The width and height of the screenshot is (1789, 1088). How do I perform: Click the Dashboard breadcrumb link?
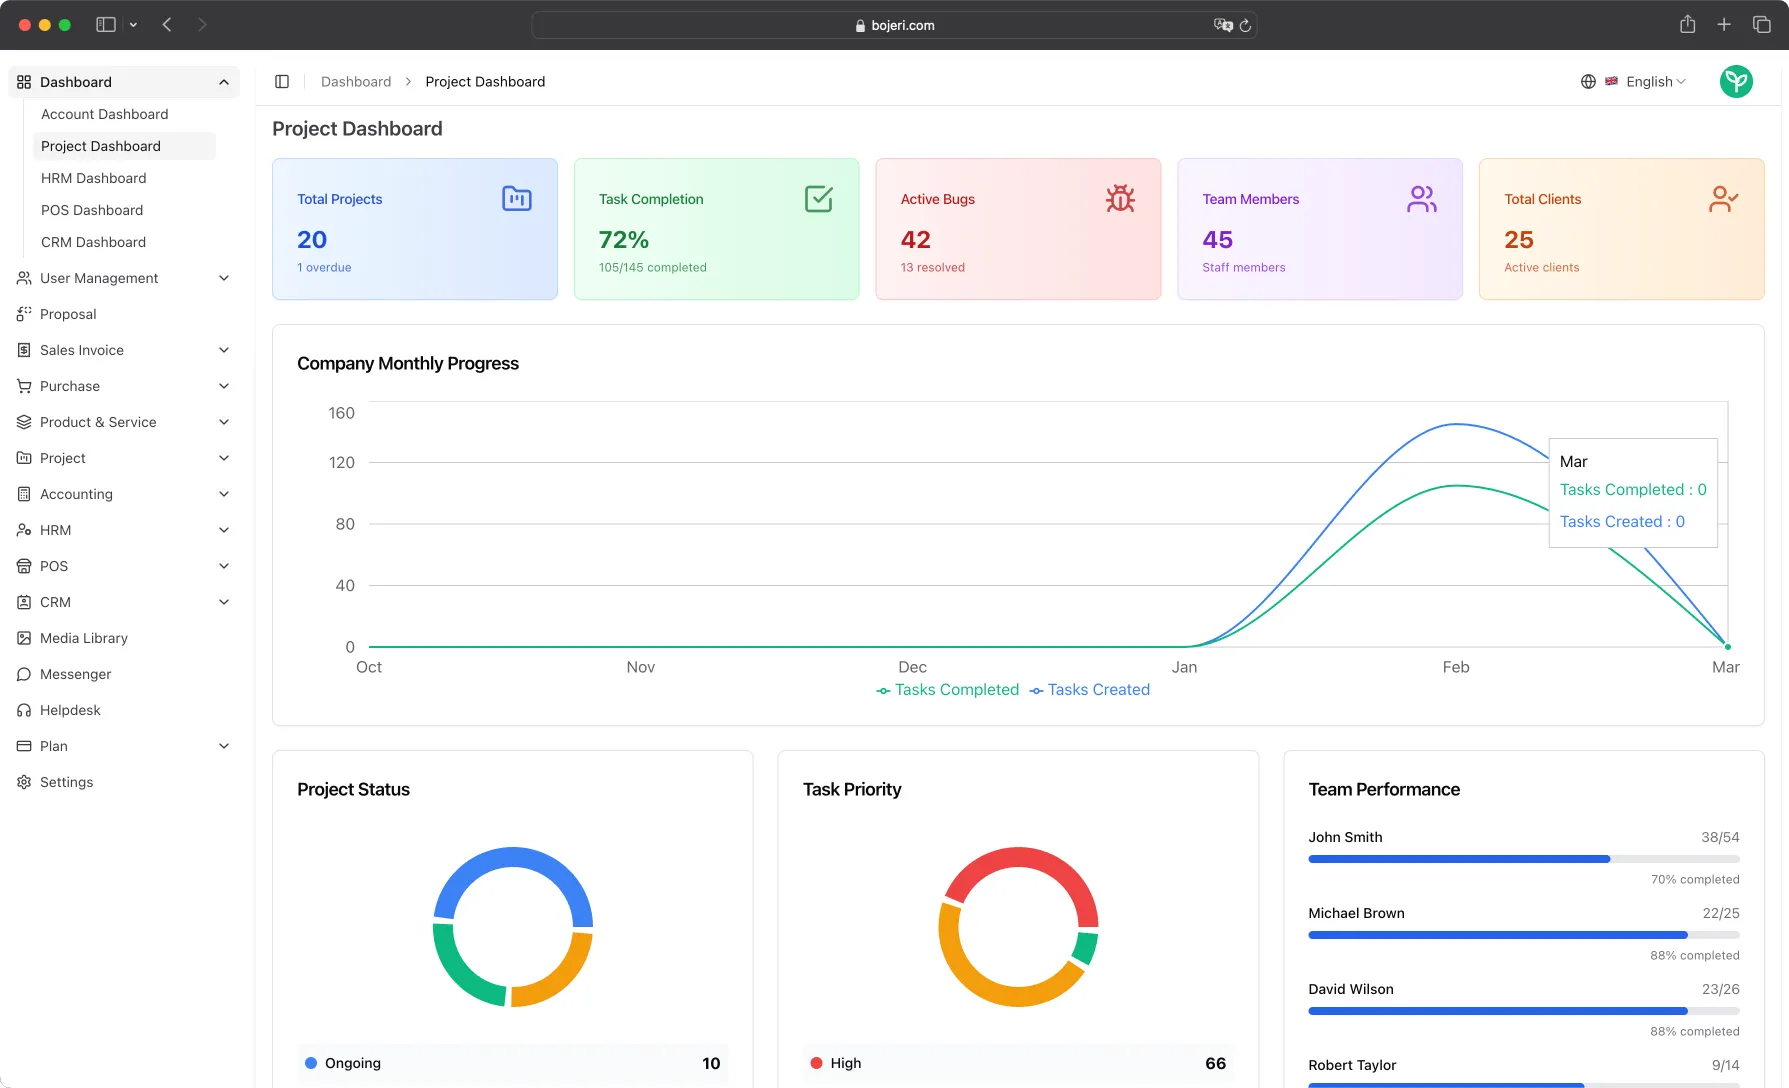pos(356,81)
